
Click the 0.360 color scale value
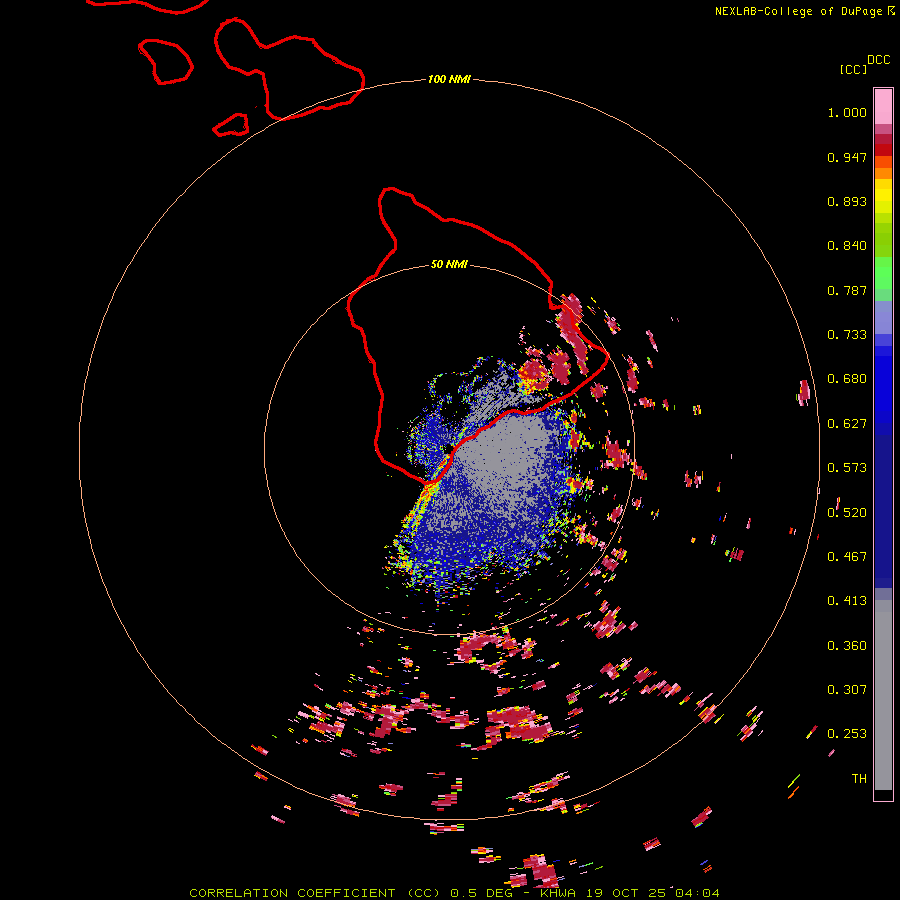(x=847, y=646)
